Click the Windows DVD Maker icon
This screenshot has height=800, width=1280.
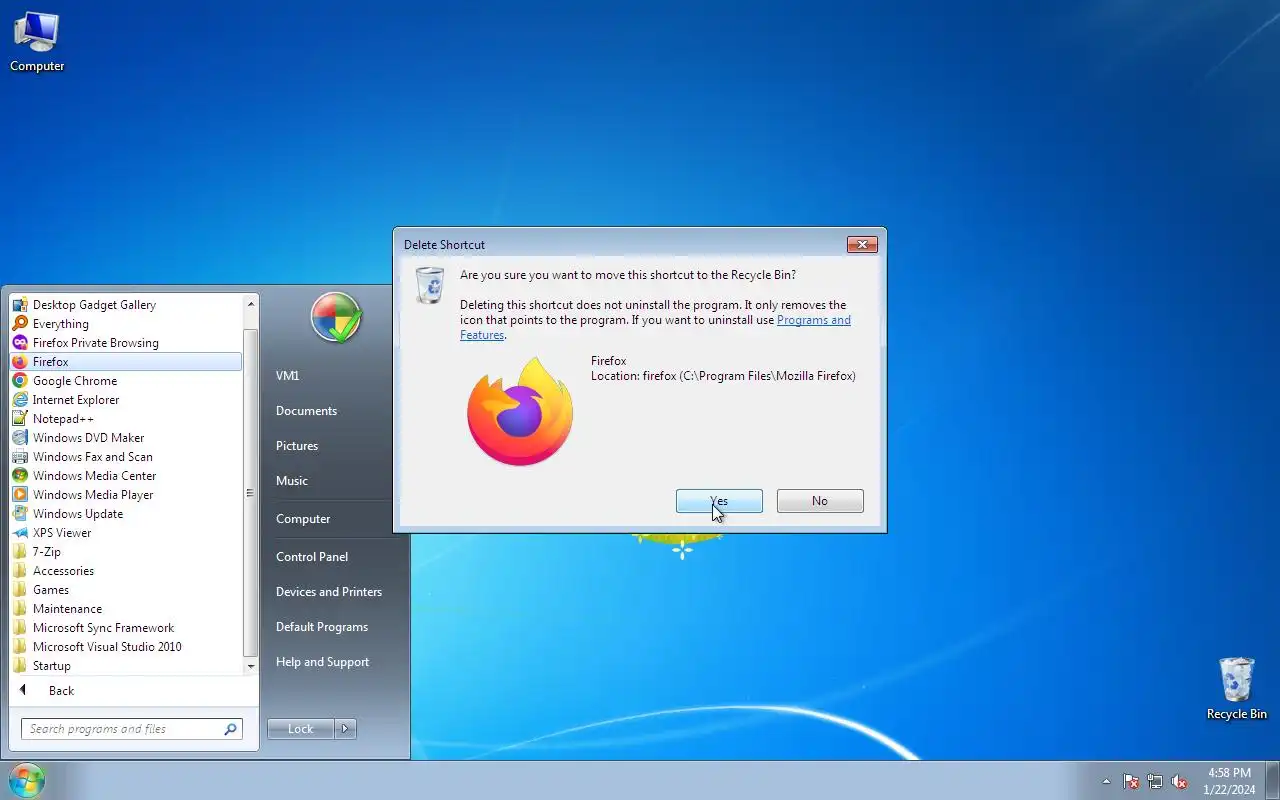pos(19,438)
